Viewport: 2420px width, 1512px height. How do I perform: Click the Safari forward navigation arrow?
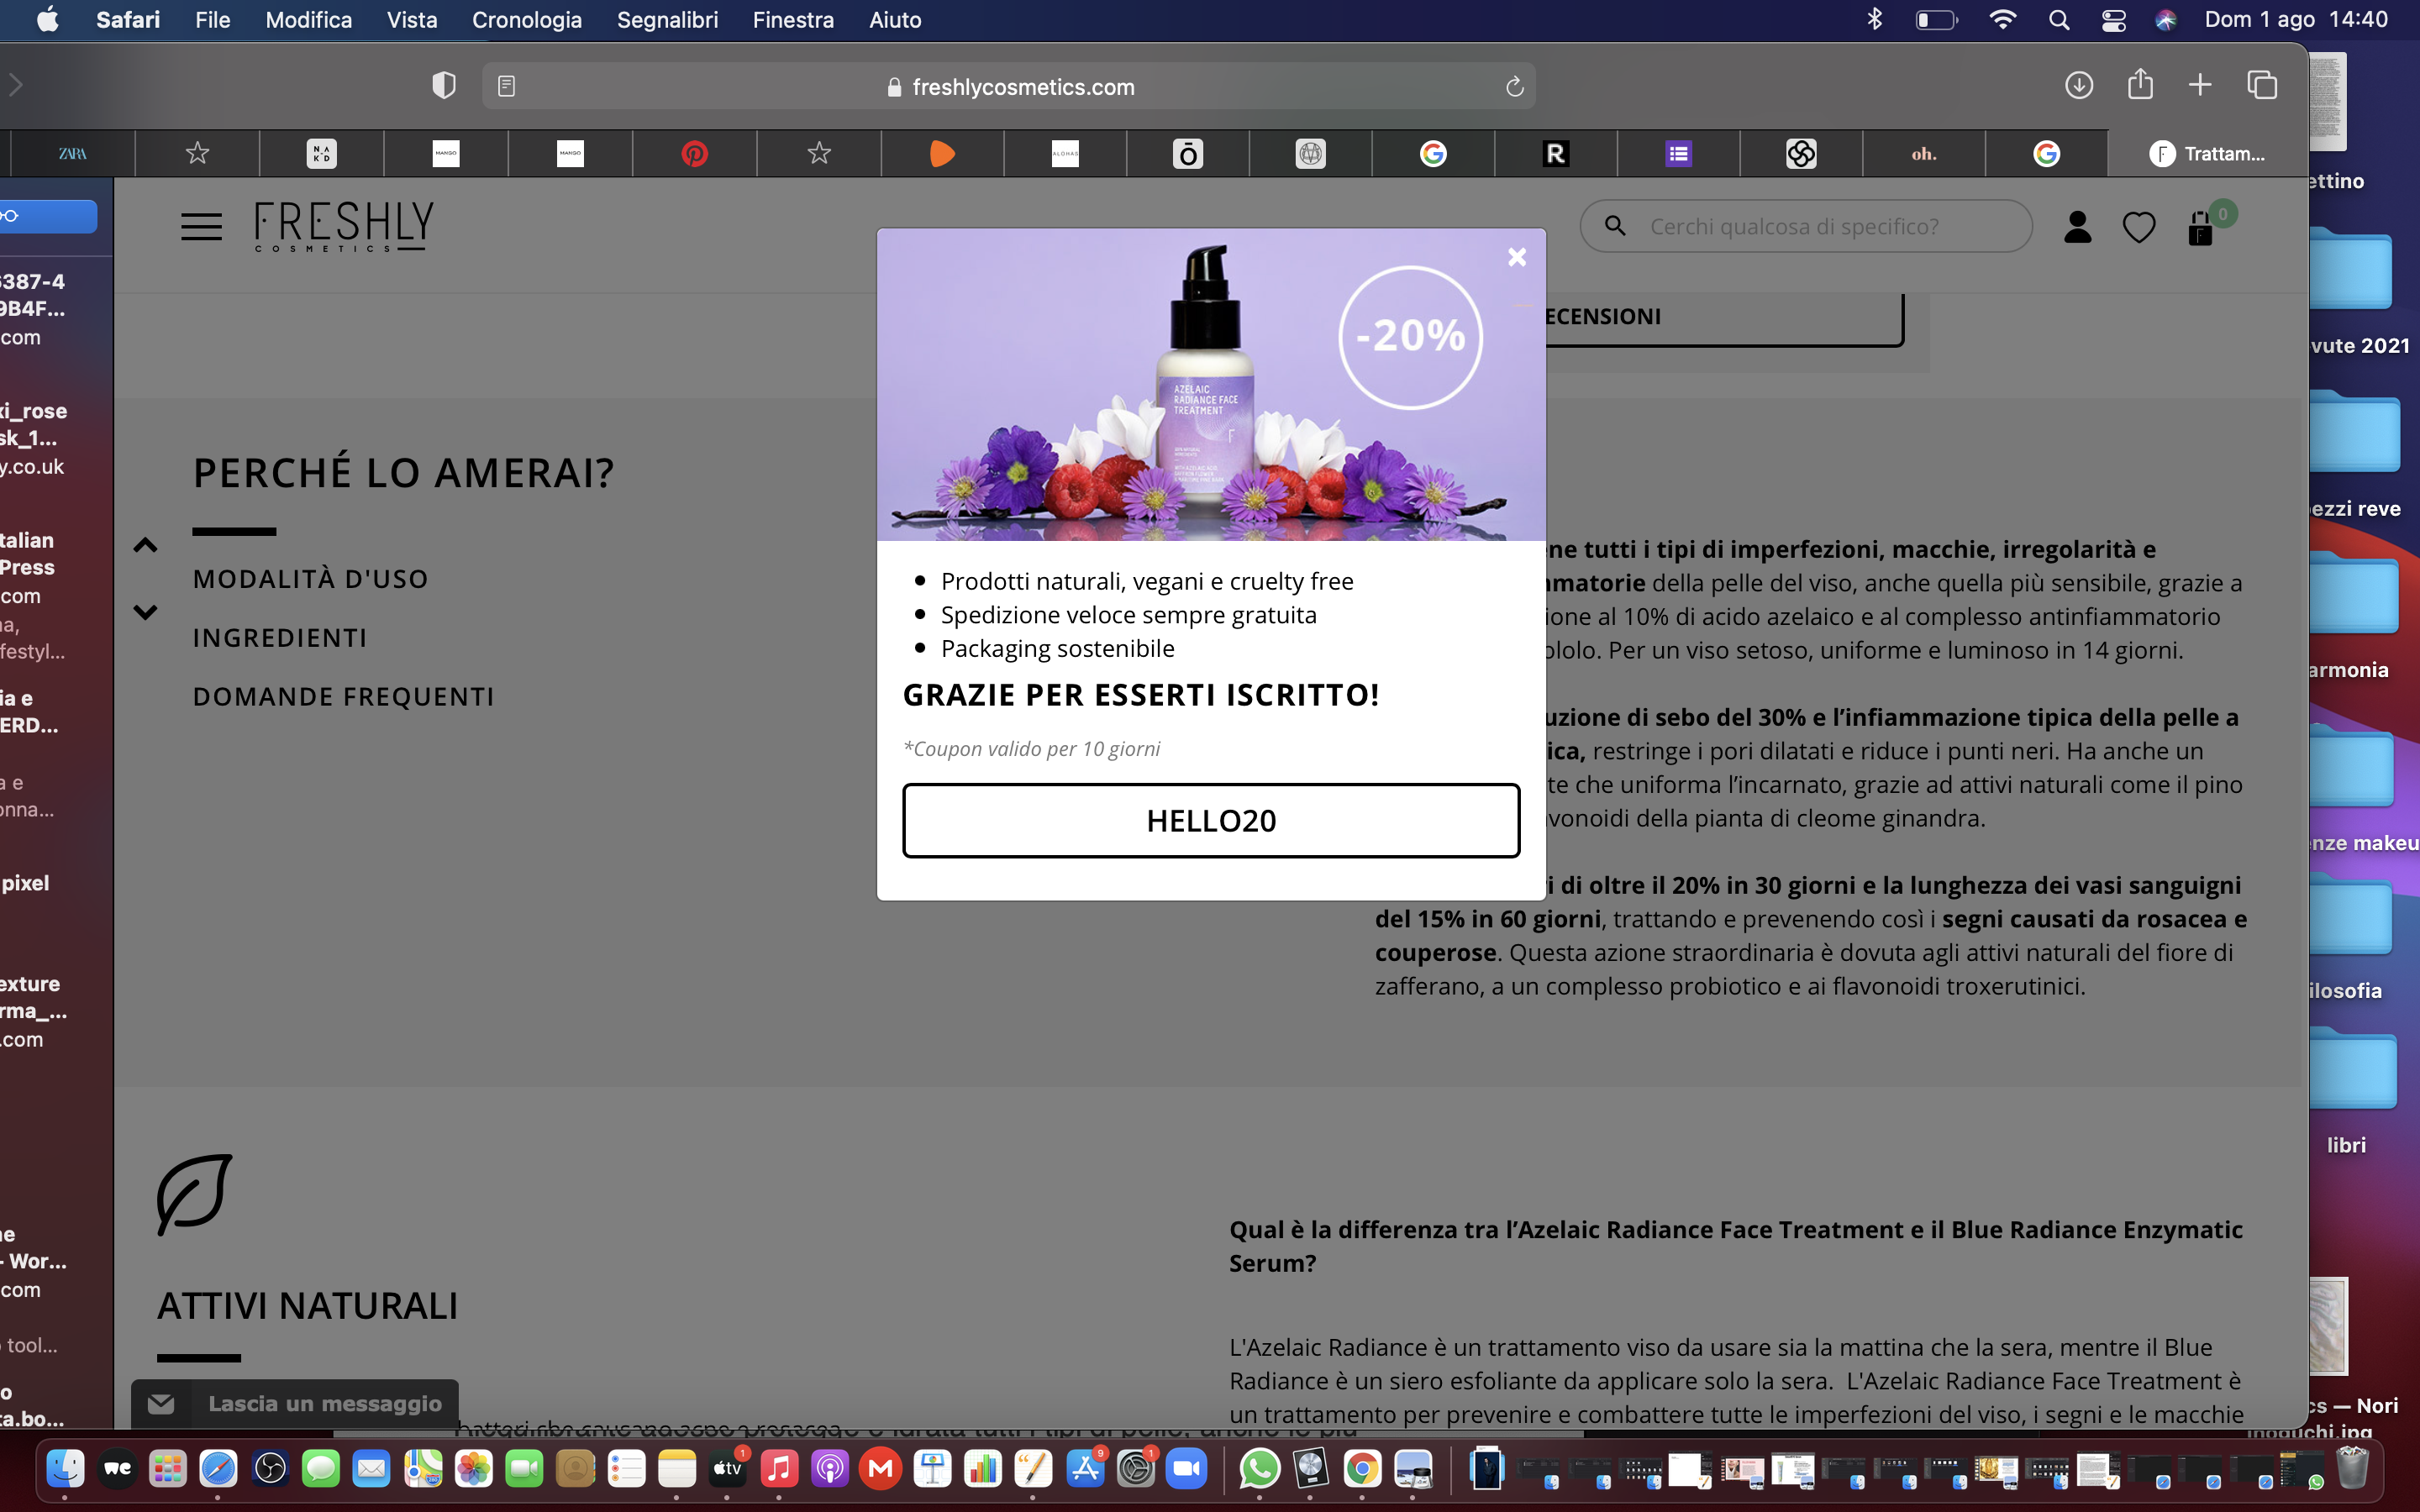15,85
